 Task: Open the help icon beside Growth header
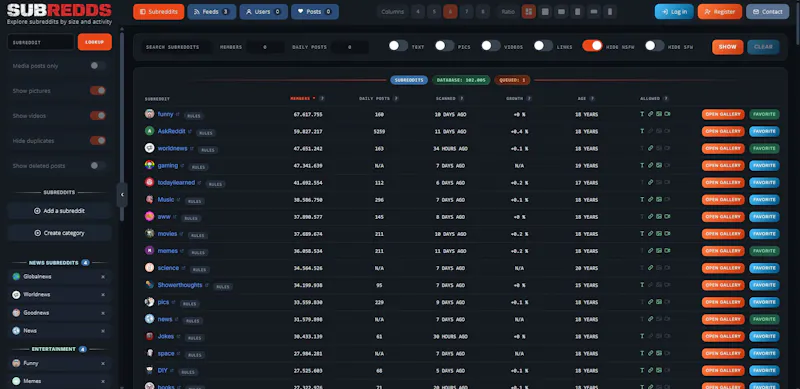(x=529, y=99)
